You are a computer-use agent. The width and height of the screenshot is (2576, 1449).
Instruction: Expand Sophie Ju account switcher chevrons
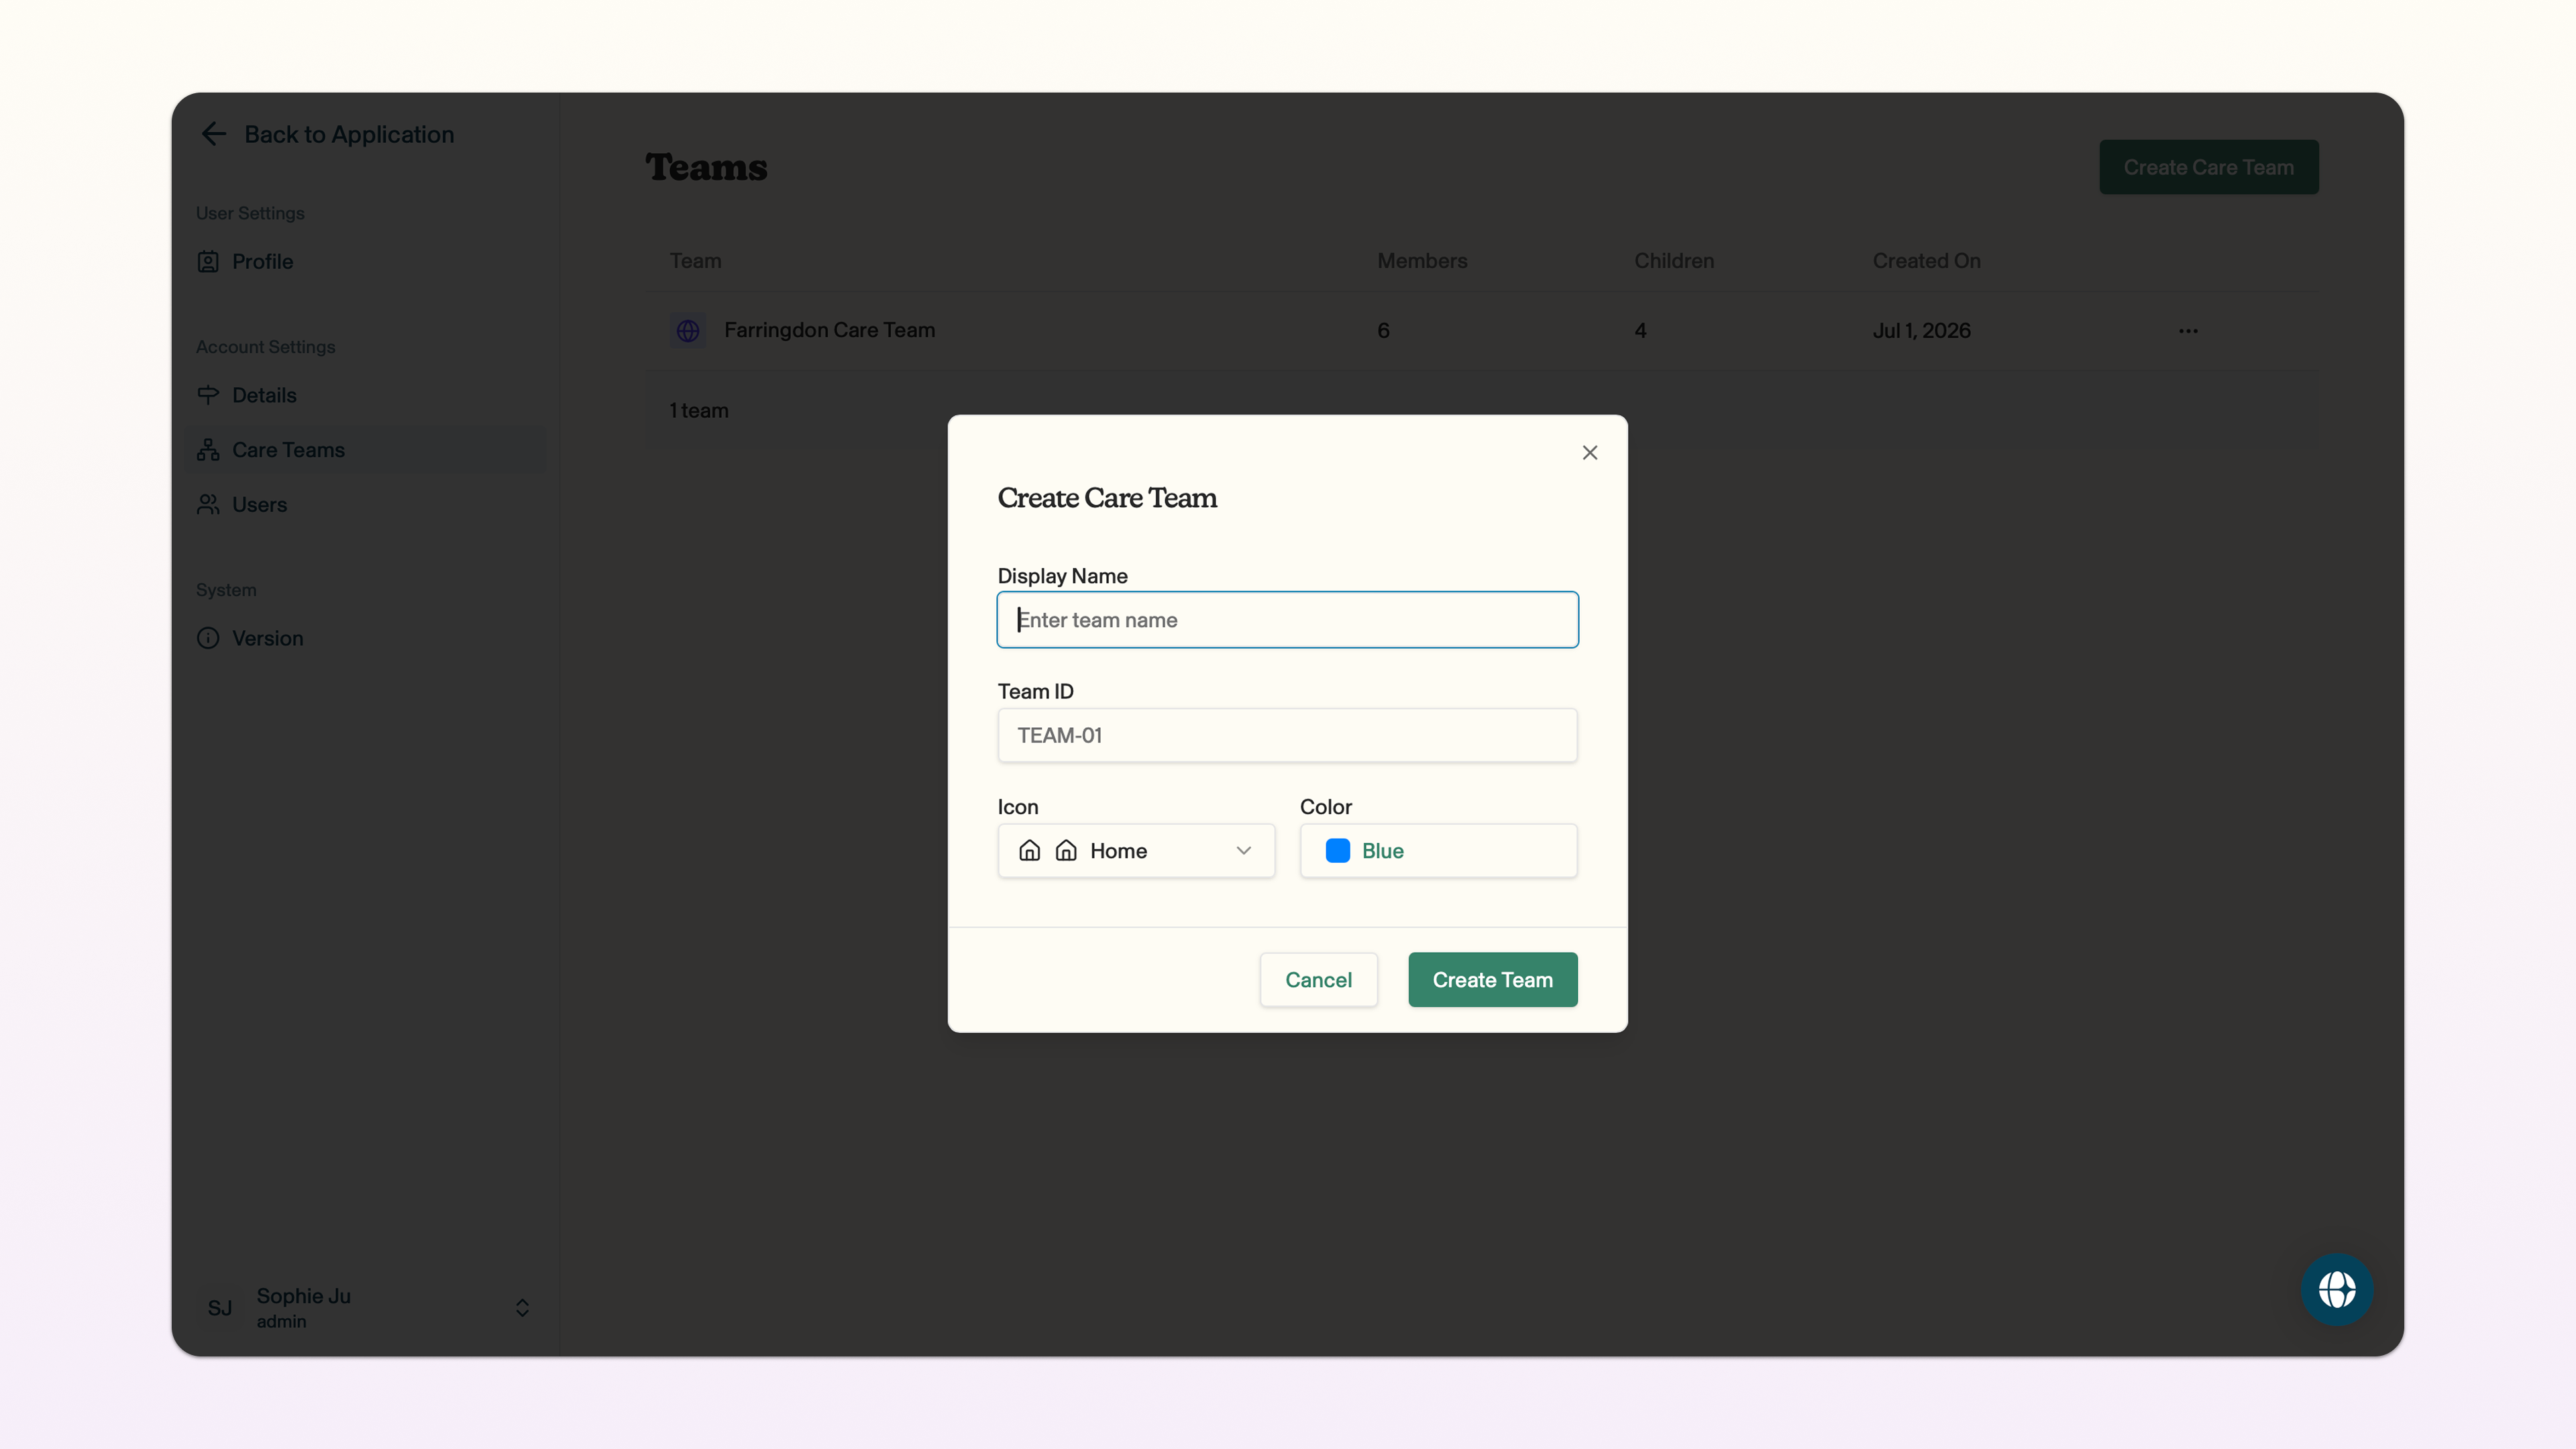(x=522, y=1308)
